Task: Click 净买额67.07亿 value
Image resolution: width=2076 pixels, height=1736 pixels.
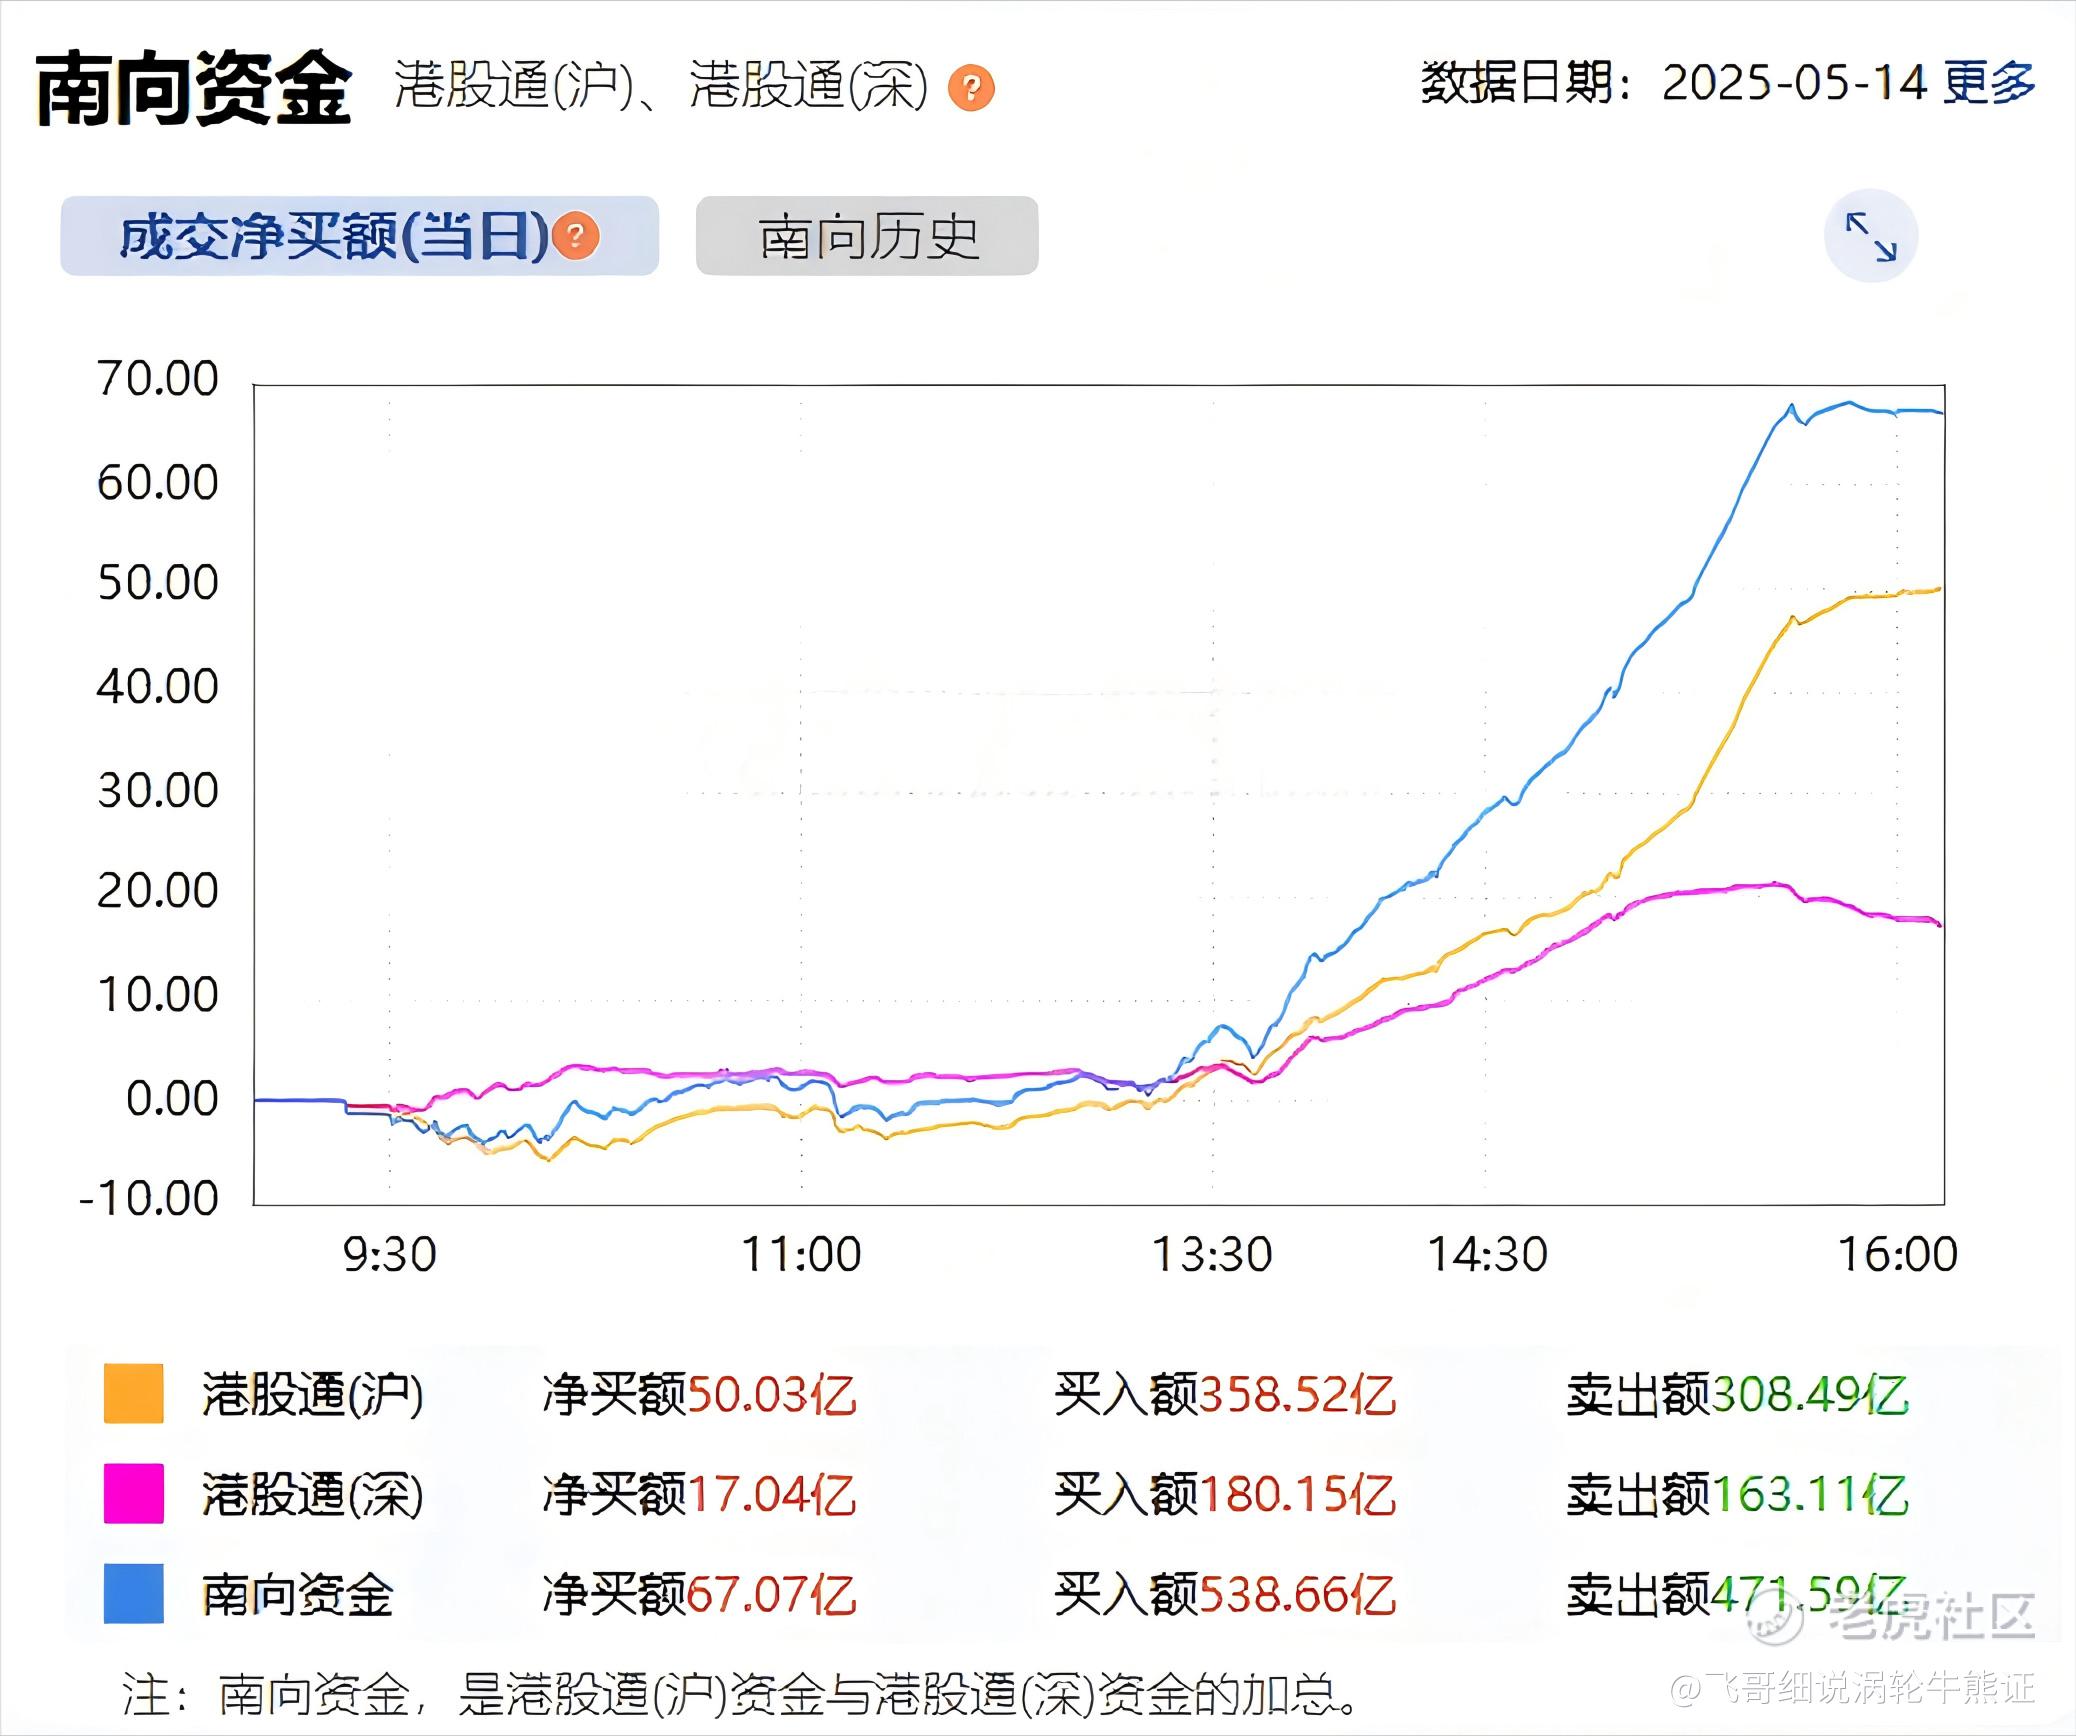Action: 699,1594
